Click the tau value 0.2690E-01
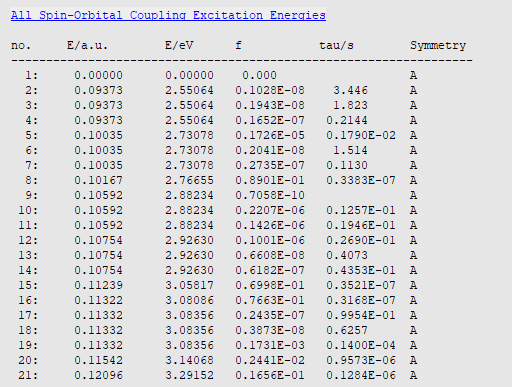The height and width of the screenshot is (387, 512). pyautogui.click(x=361, y=240)
